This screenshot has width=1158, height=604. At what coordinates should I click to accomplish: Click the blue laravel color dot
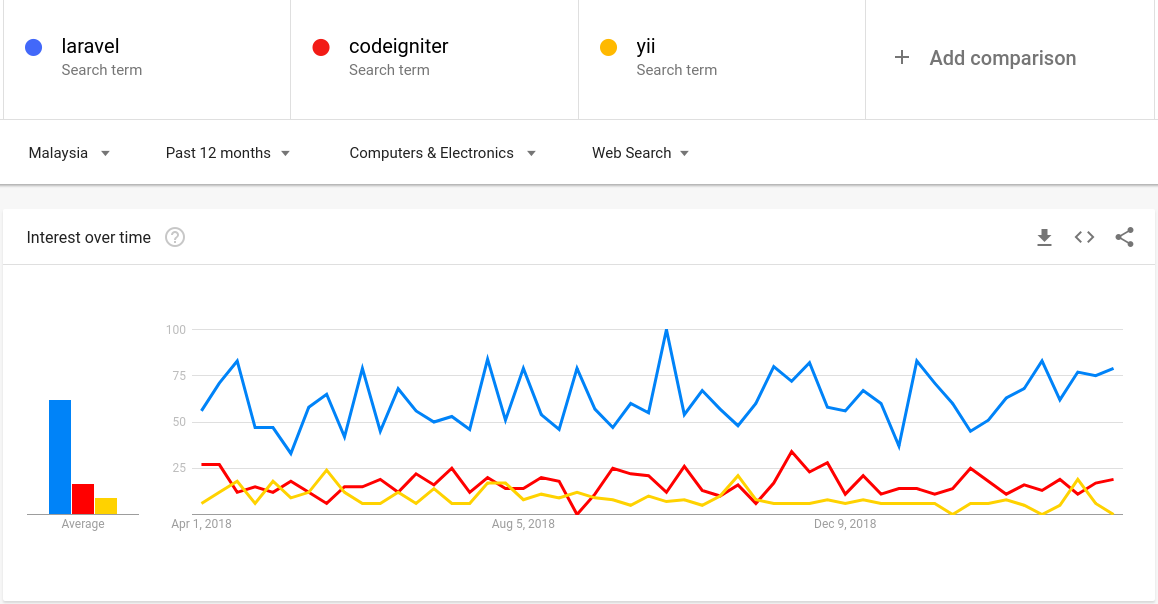coord(33,47)
